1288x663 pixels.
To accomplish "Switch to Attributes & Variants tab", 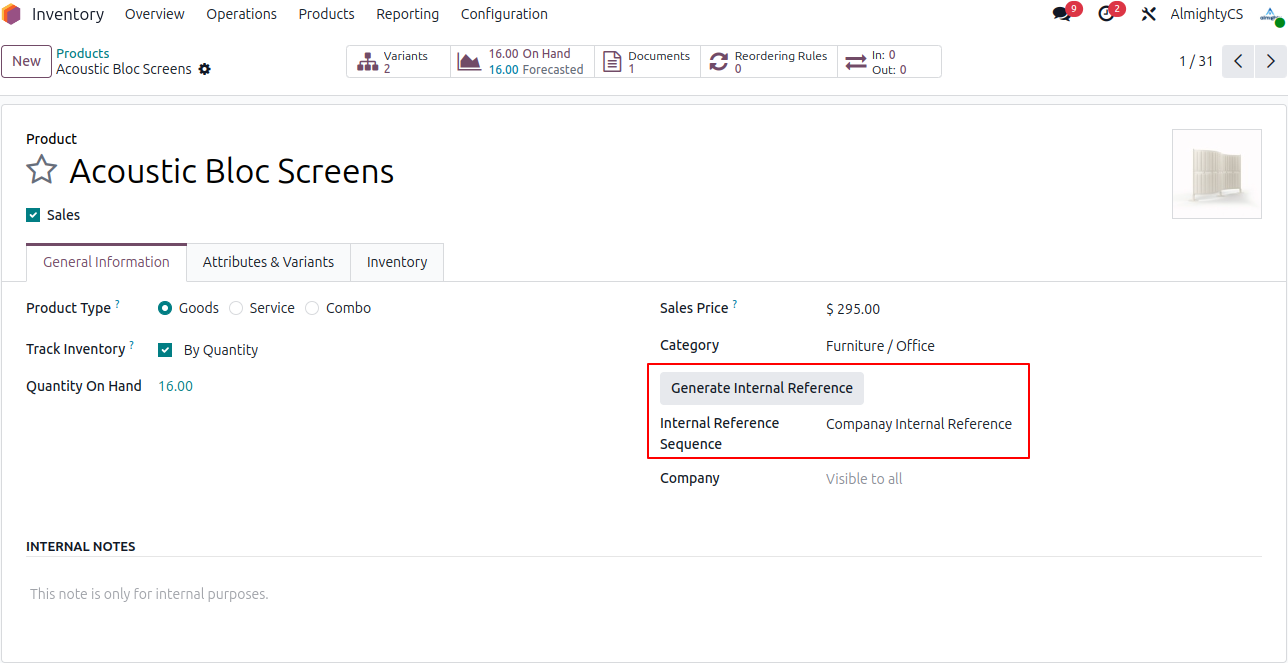I will (268, 262).
